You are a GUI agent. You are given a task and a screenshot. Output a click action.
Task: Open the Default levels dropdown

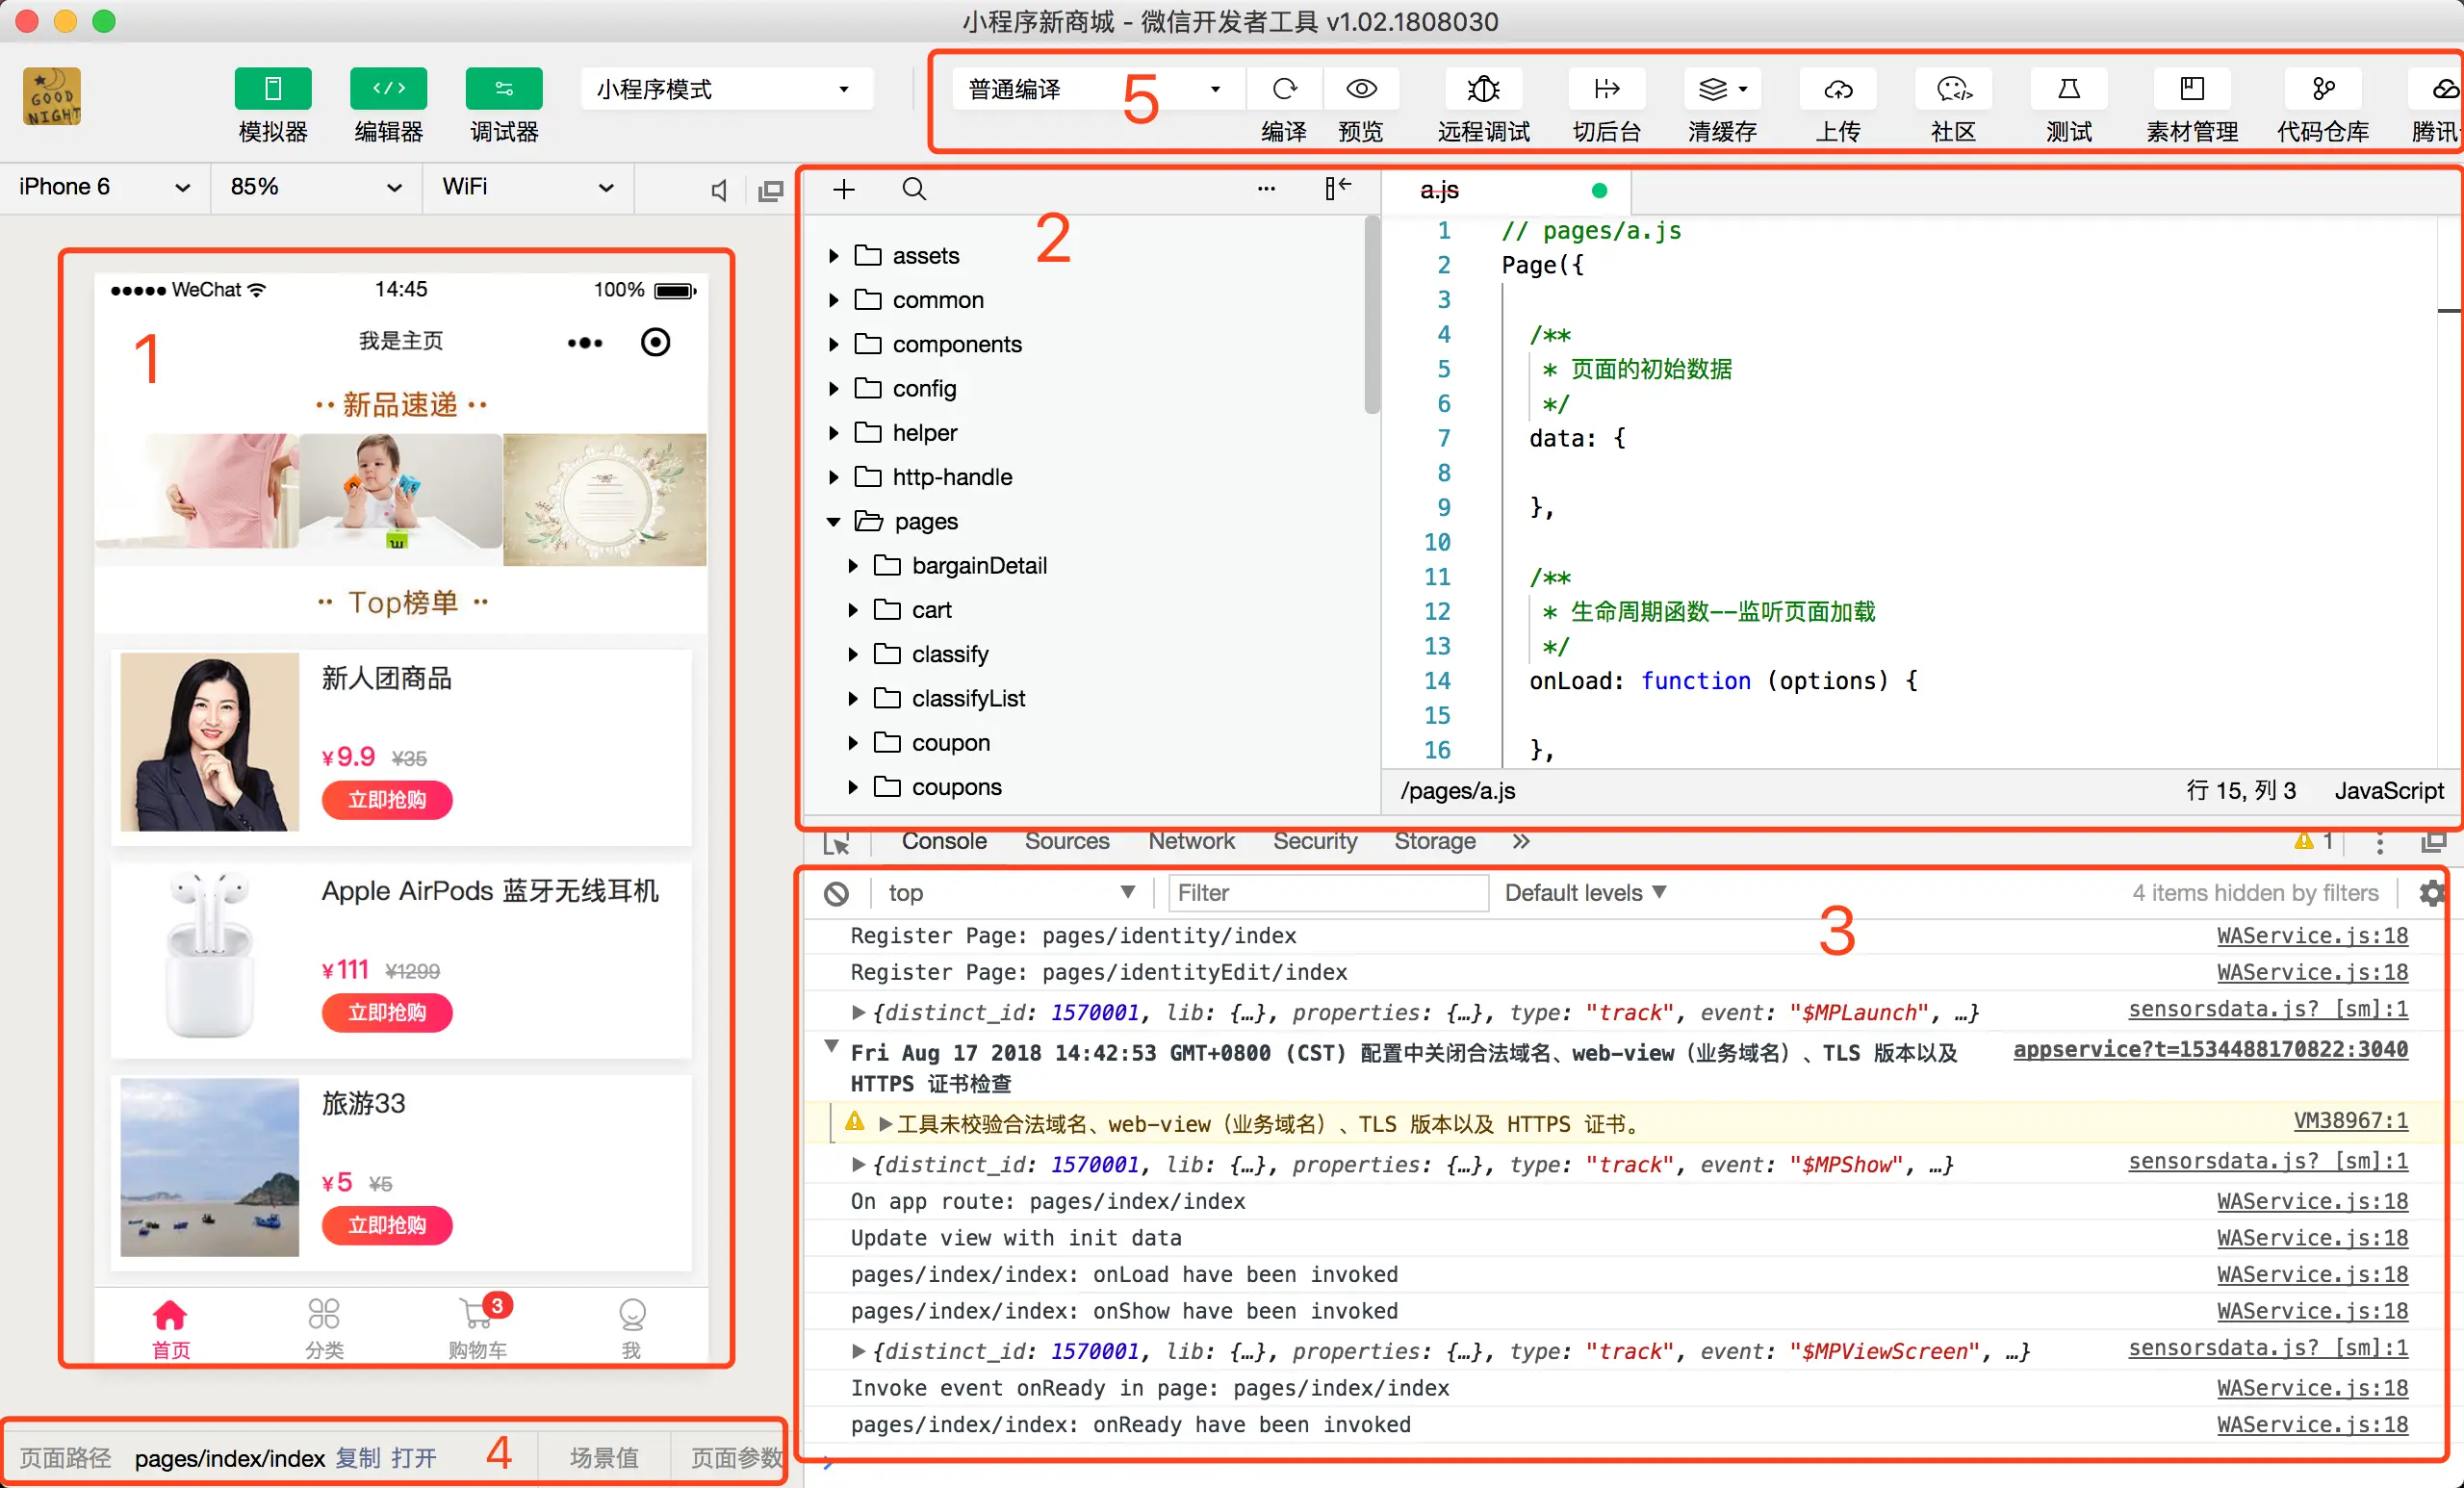point(1585,893)
